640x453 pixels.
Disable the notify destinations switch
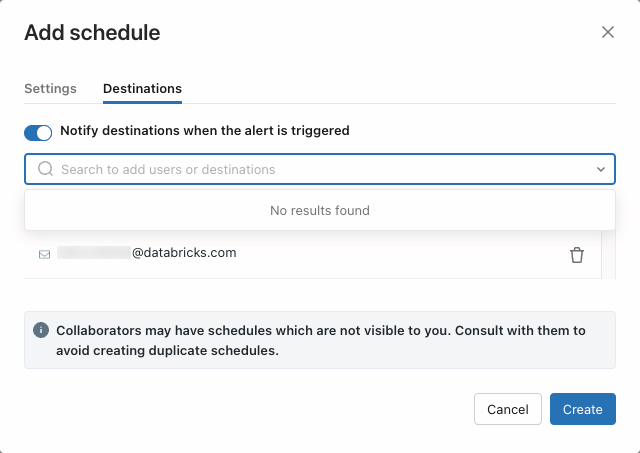pos(38,132)
